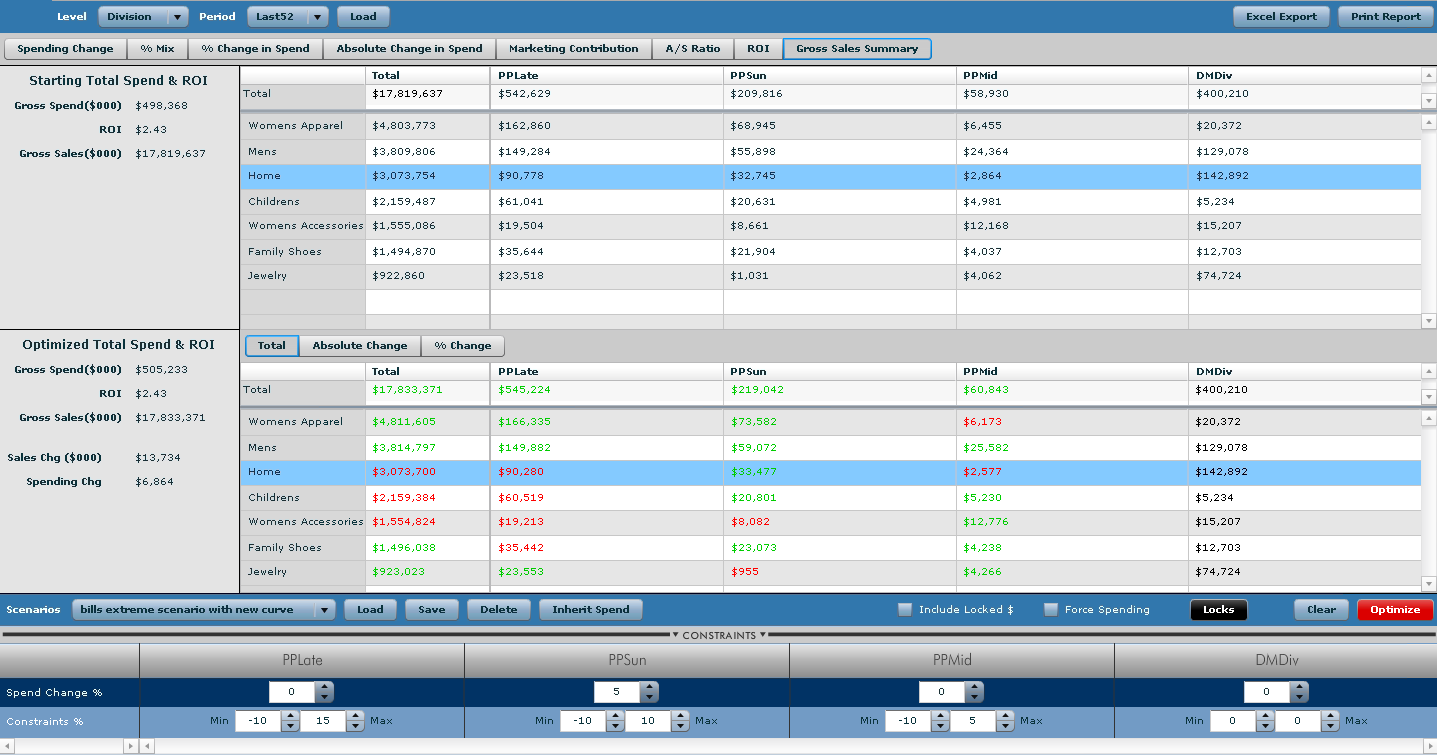This screenshot has height=755, width=1437.
Task: Export data with Excel Export button
Action: [1281, 16]
